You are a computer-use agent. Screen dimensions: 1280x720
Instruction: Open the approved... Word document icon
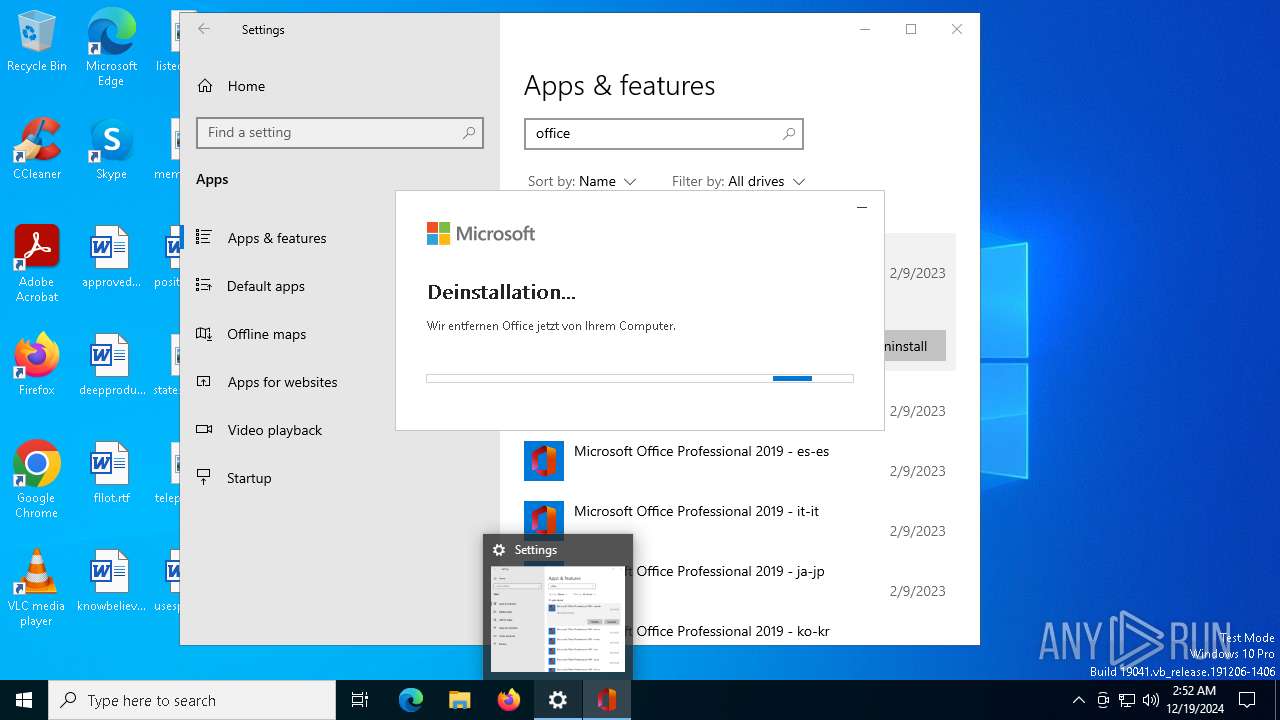click(x=111, y=256)
